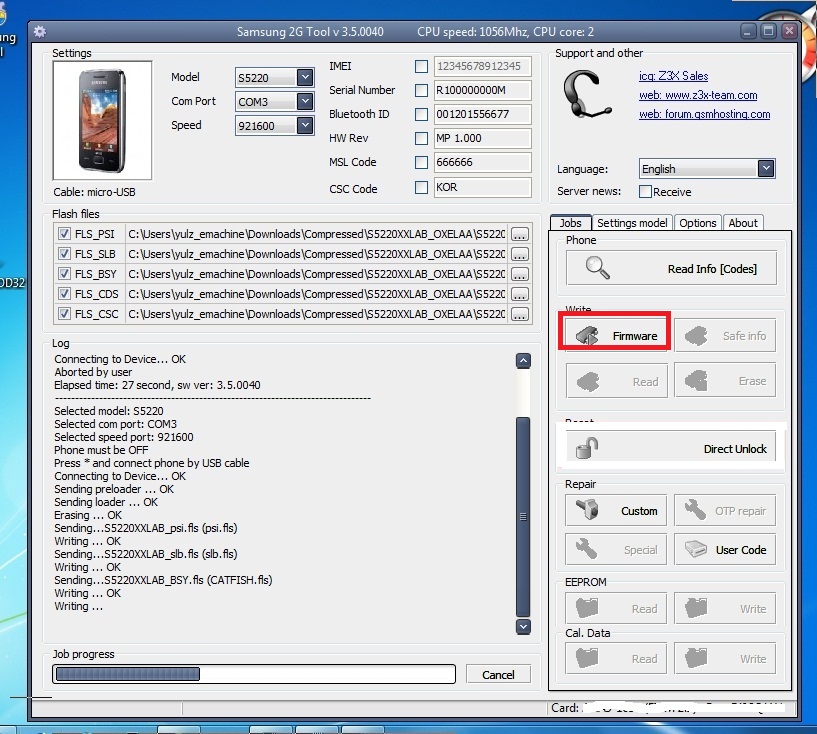Browse for FLS_BSY file
Viewport: 817px width, 734px height.
[519, 274]
